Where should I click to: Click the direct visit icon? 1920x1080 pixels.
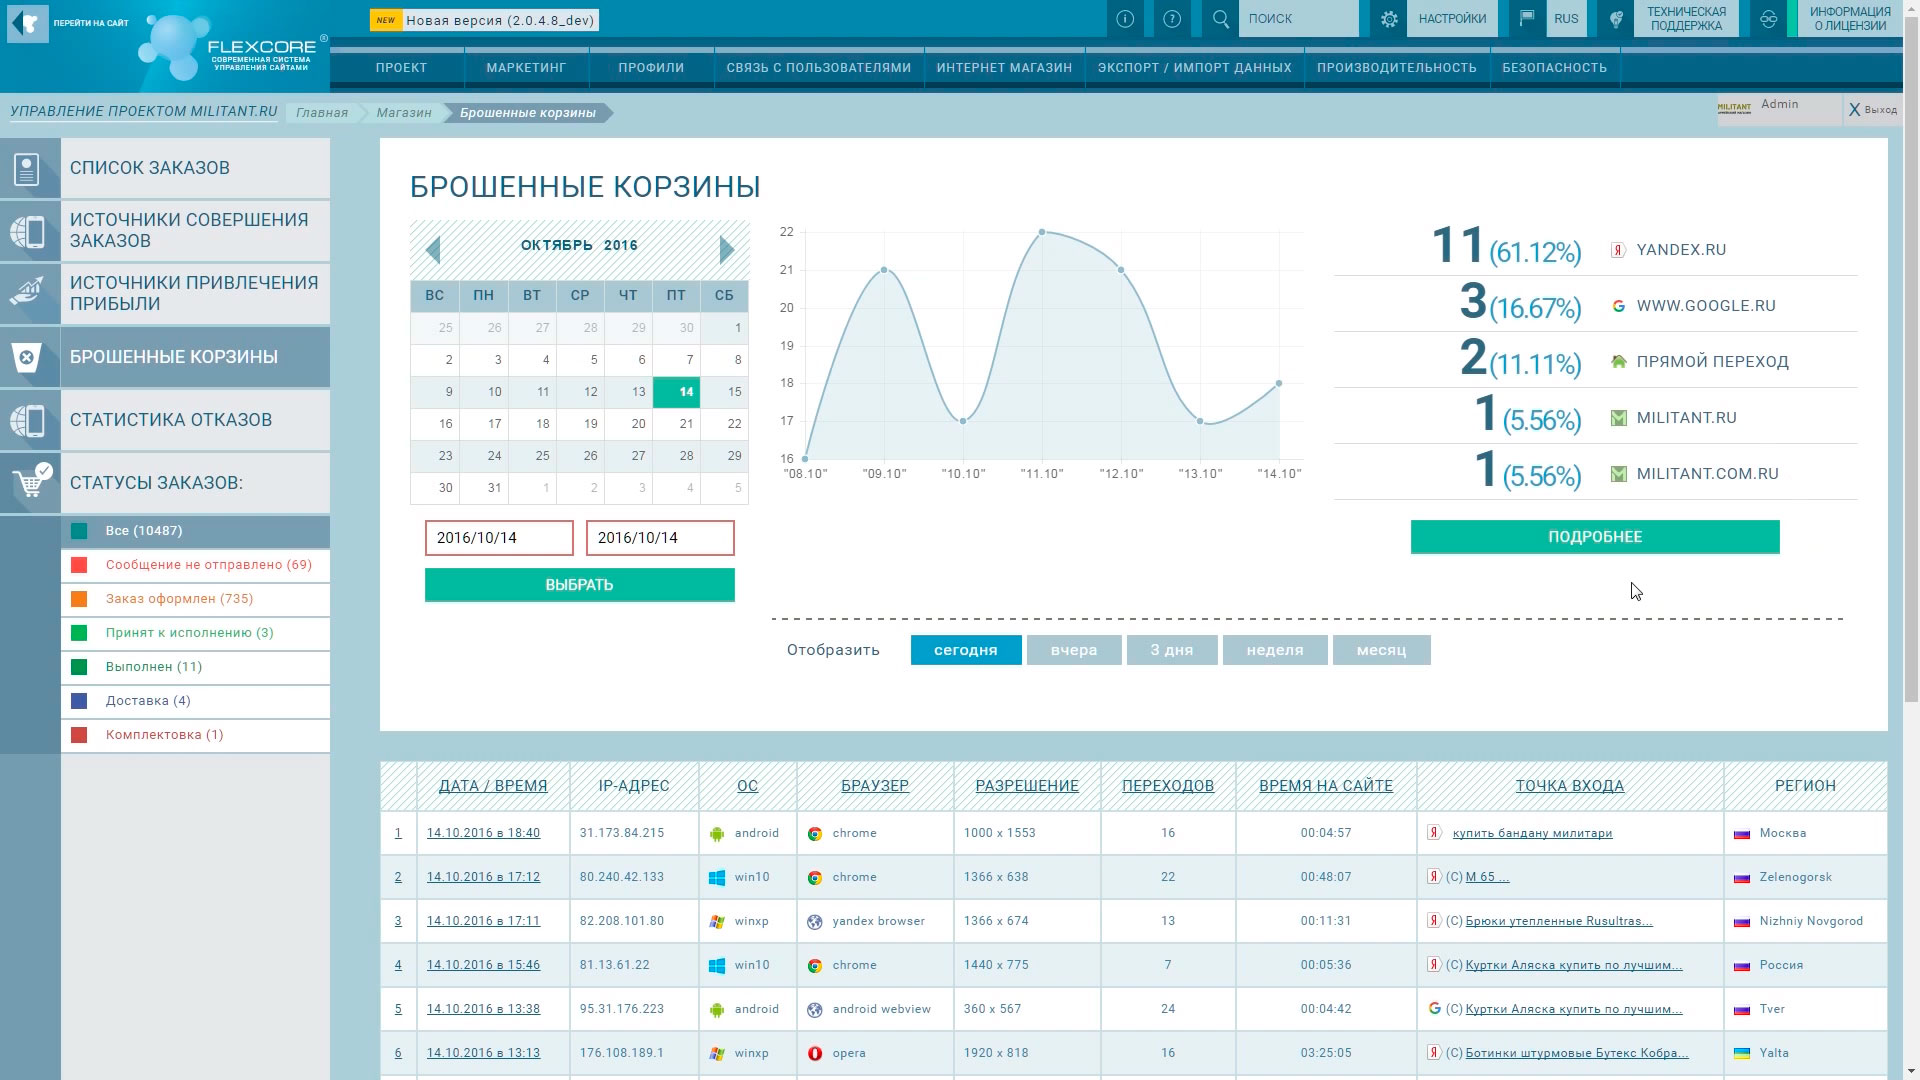coord(1618,362)
